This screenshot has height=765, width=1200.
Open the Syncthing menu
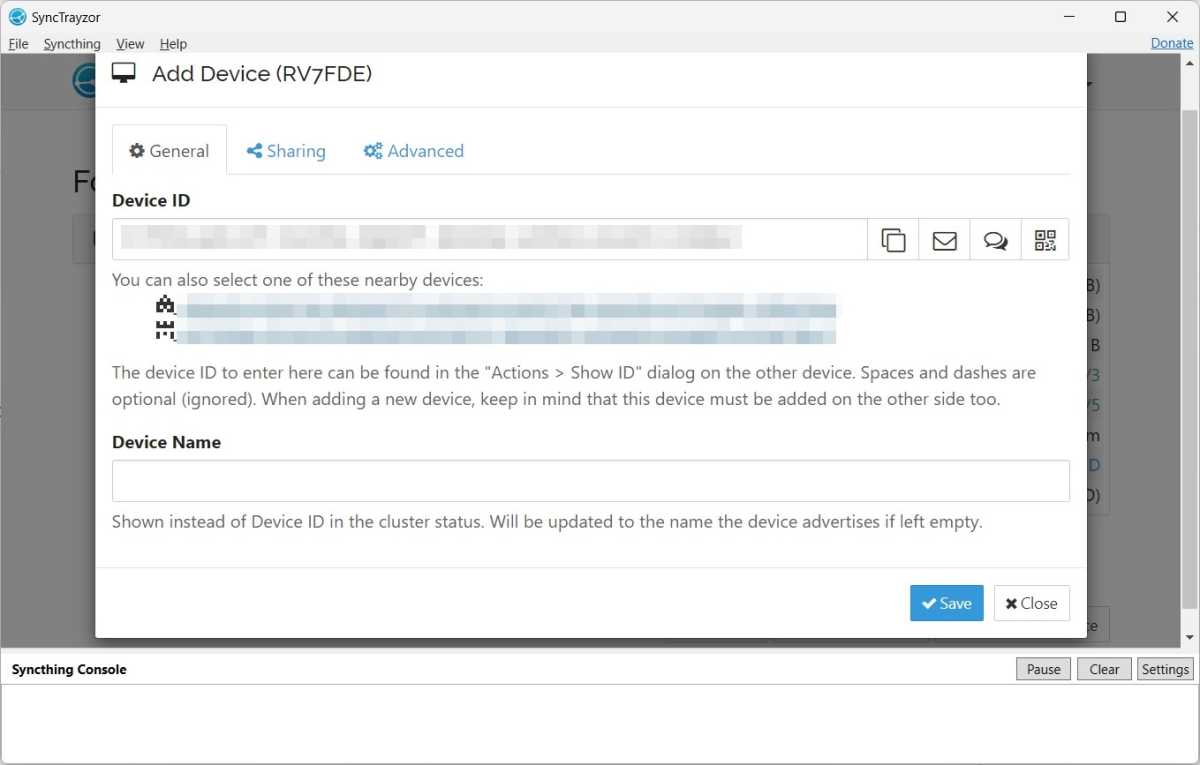click(x=72, y=44)
